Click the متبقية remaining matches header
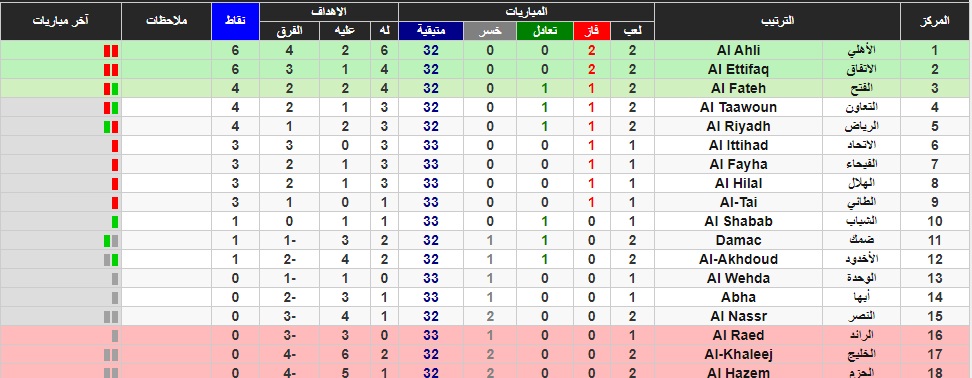972x378 pixels. tap(431, 31)
